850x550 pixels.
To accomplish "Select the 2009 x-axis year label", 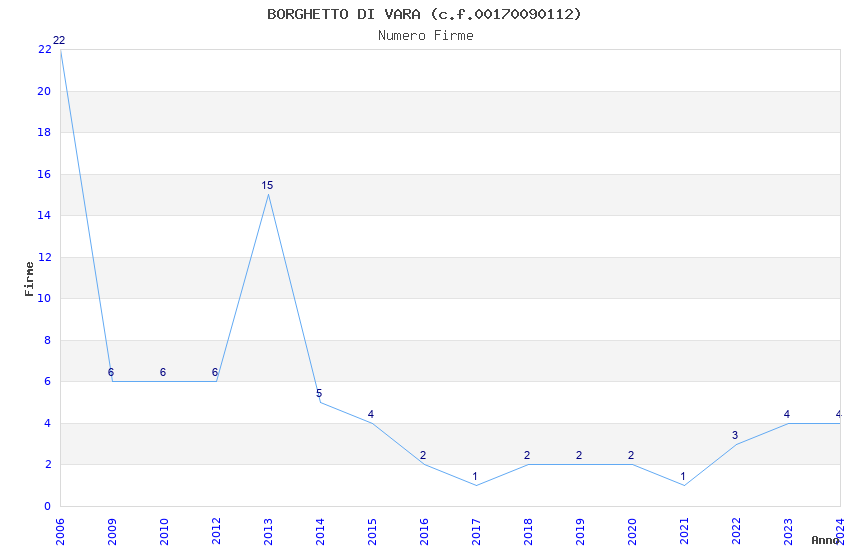I will [112, 532].
